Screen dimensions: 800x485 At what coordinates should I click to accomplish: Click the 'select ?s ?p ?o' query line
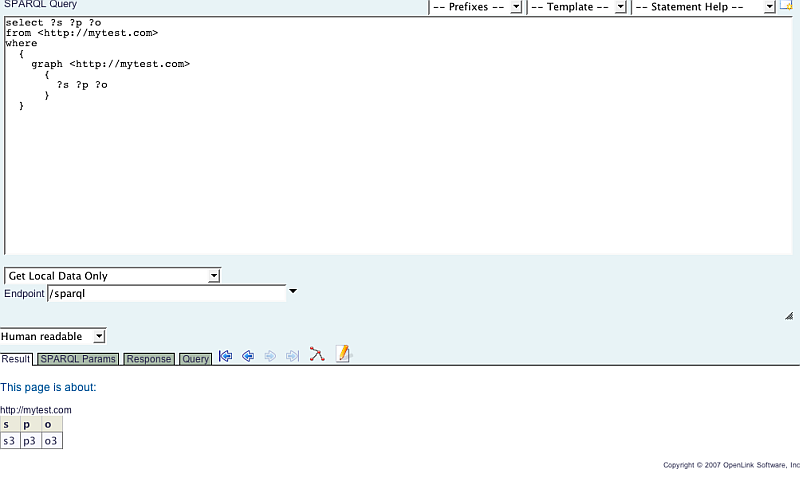tap(54, 23)
